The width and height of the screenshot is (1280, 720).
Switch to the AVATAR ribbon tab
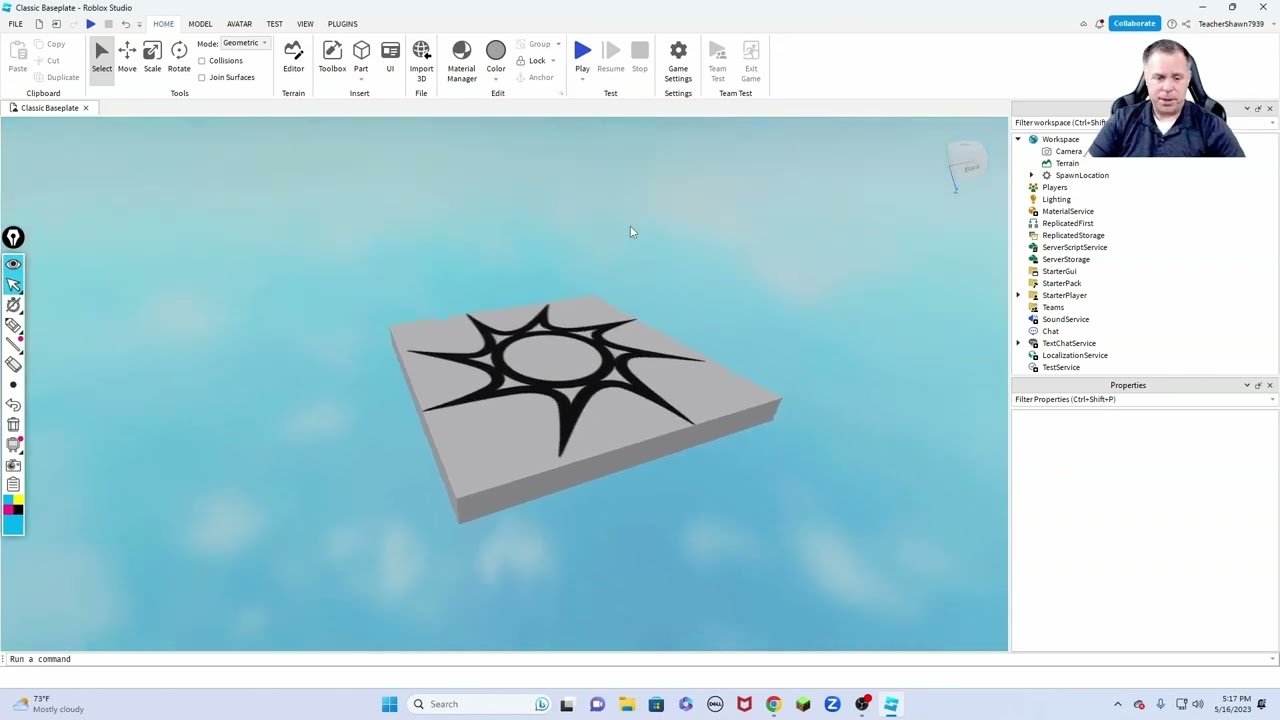pos(239,24)
